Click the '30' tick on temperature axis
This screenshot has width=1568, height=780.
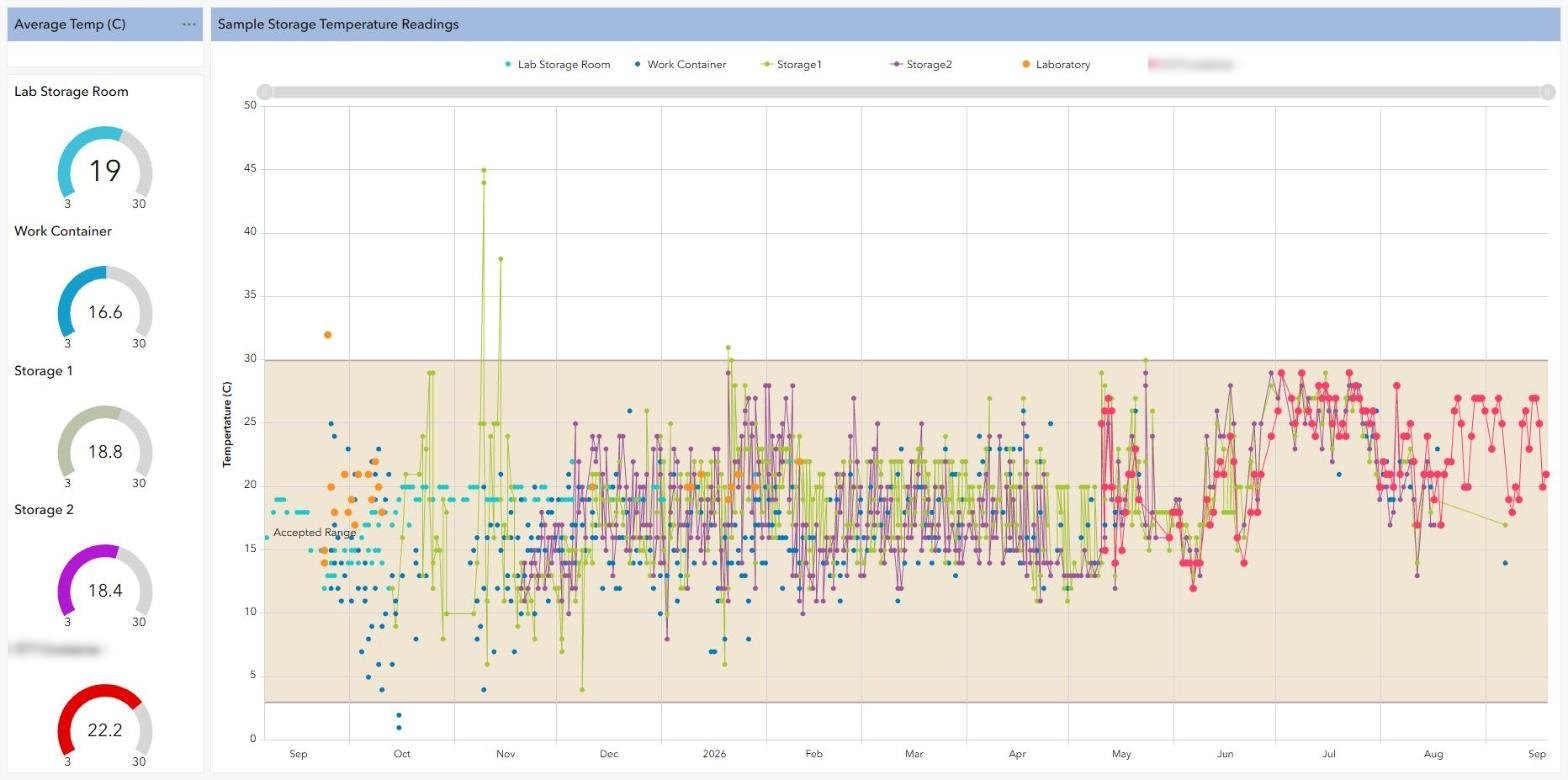[x=250, y=359]
